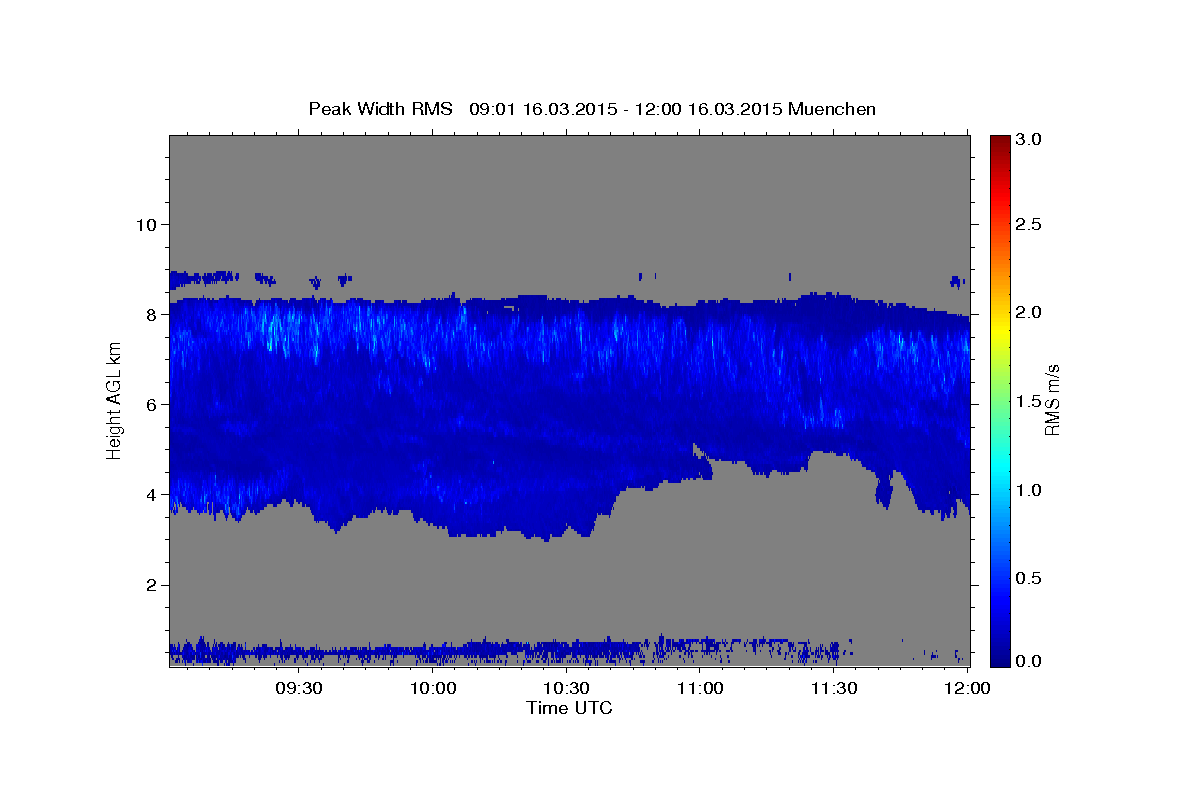The width and height of the screenshot is (1200, 800).
Task: Click the 11:00 time tick label
Action: pyautogui.click(x=700, y=688)
